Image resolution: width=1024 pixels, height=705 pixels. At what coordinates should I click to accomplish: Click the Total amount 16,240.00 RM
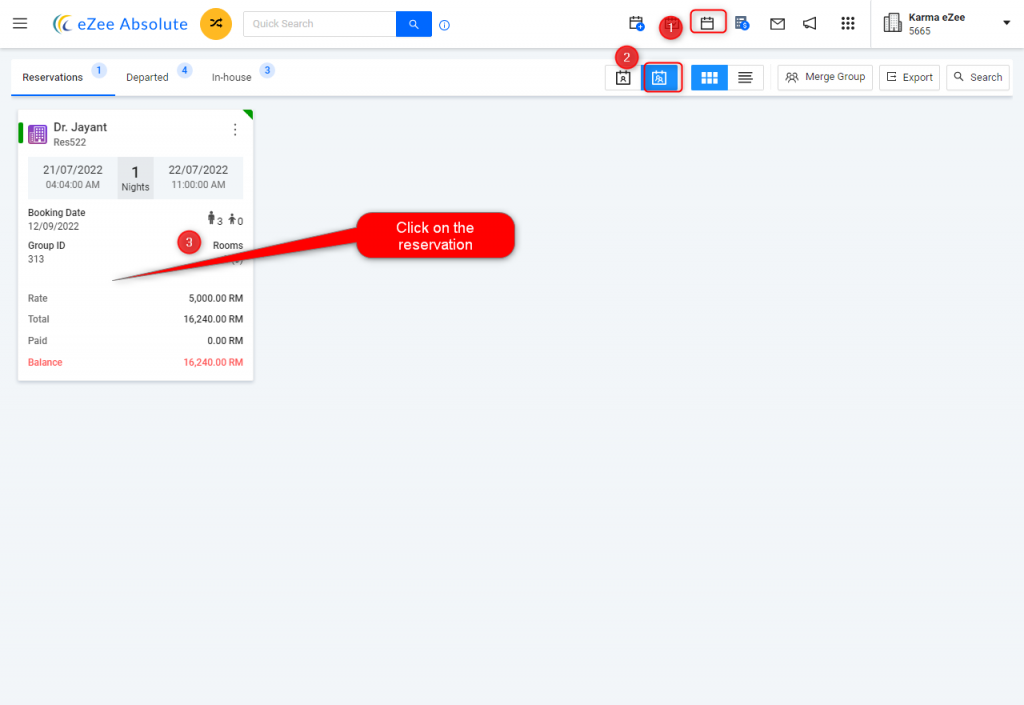213,319
